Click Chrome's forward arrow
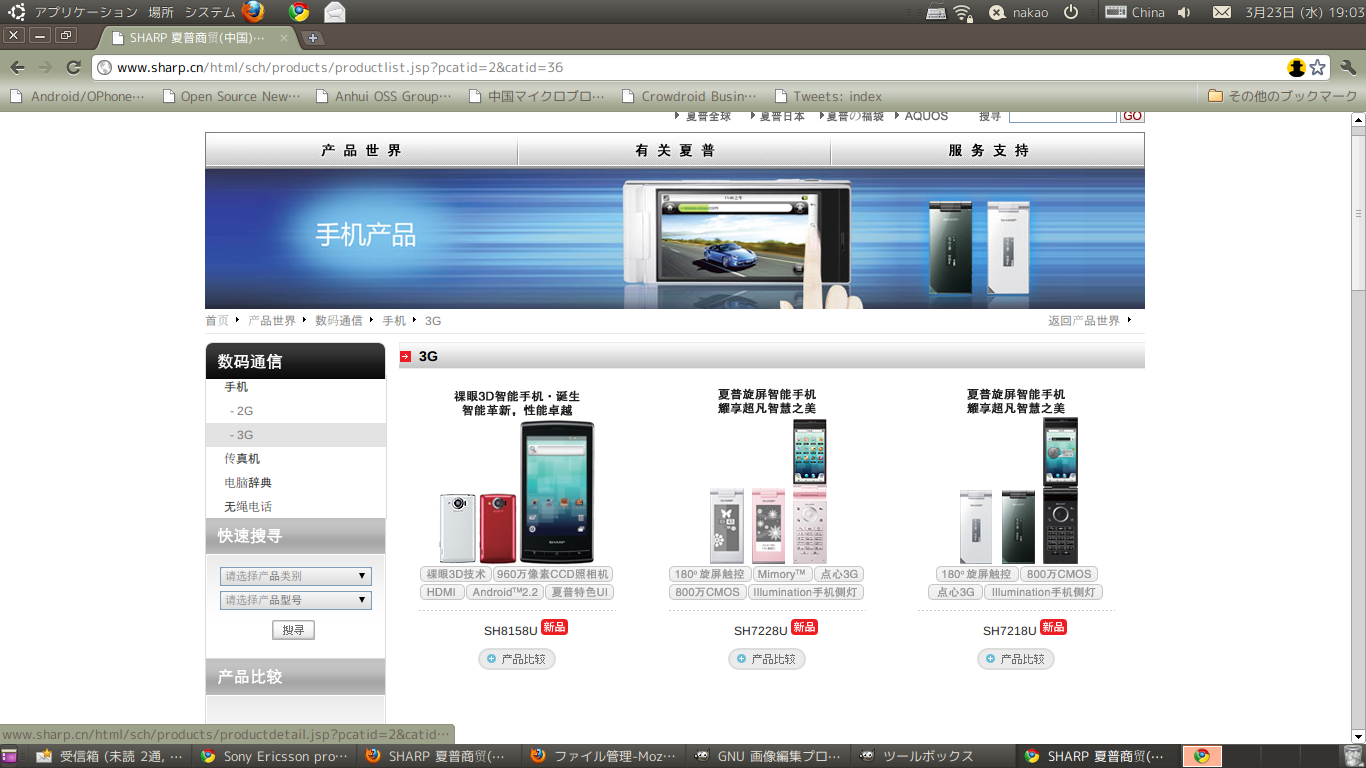1366x768 pixels. point(45,67)
